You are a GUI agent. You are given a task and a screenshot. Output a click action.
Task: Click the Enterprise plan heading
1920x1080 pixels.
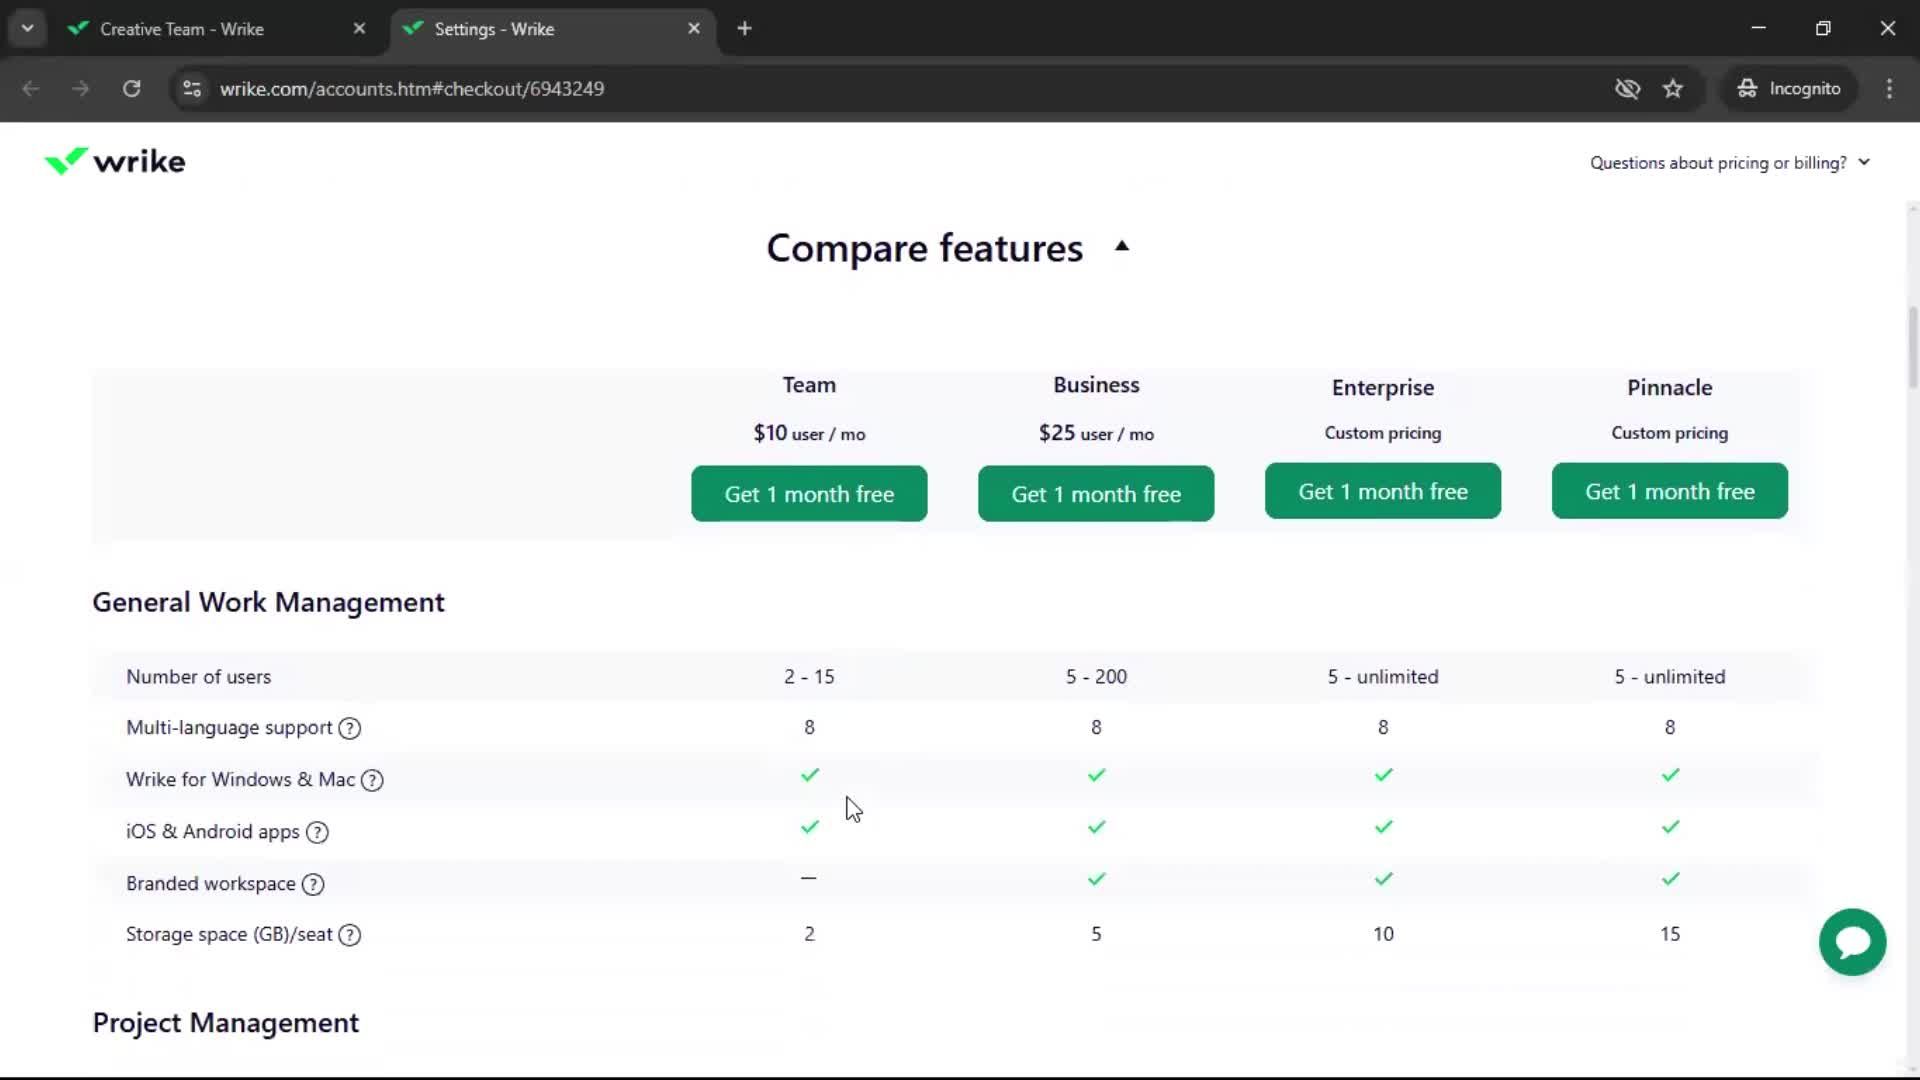point(1383,388)
